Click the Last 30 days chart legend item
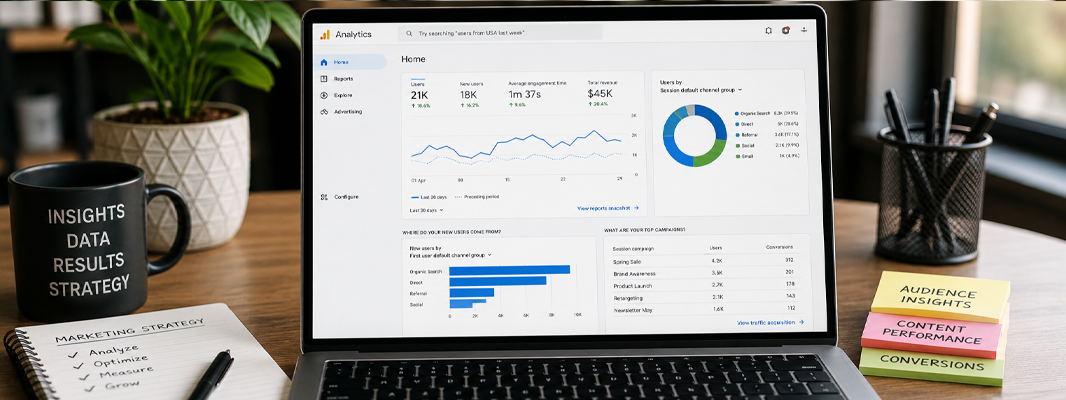The width and height of the screenshot is (1066, 400). (x=428, y=197)
